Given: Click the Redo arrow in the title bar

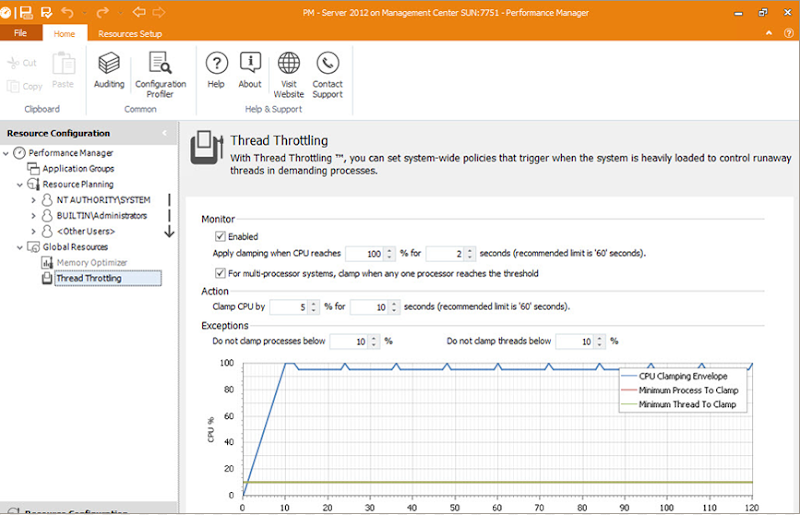Looking at the screenshot, I should pos(103,12).
